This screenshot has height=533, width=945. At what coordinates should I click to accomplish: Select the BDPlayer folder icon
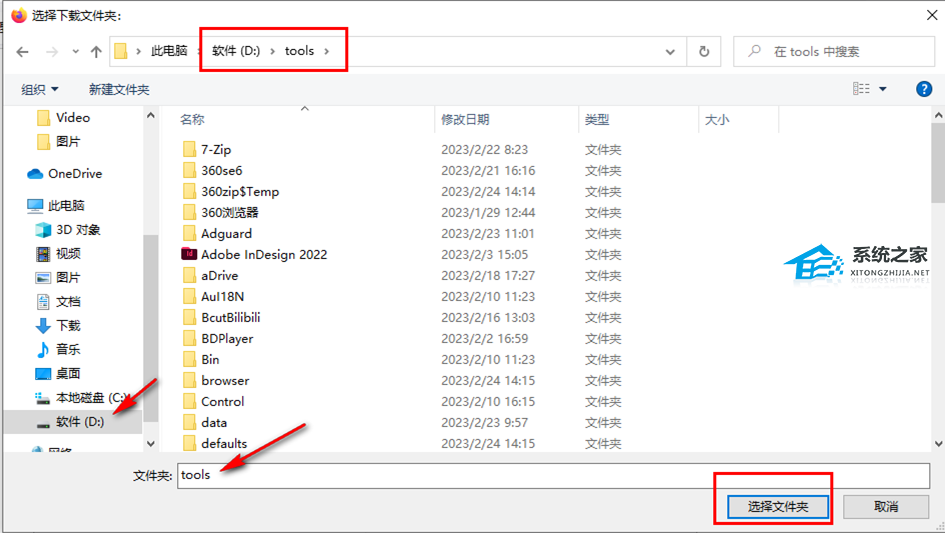(189, 338)
